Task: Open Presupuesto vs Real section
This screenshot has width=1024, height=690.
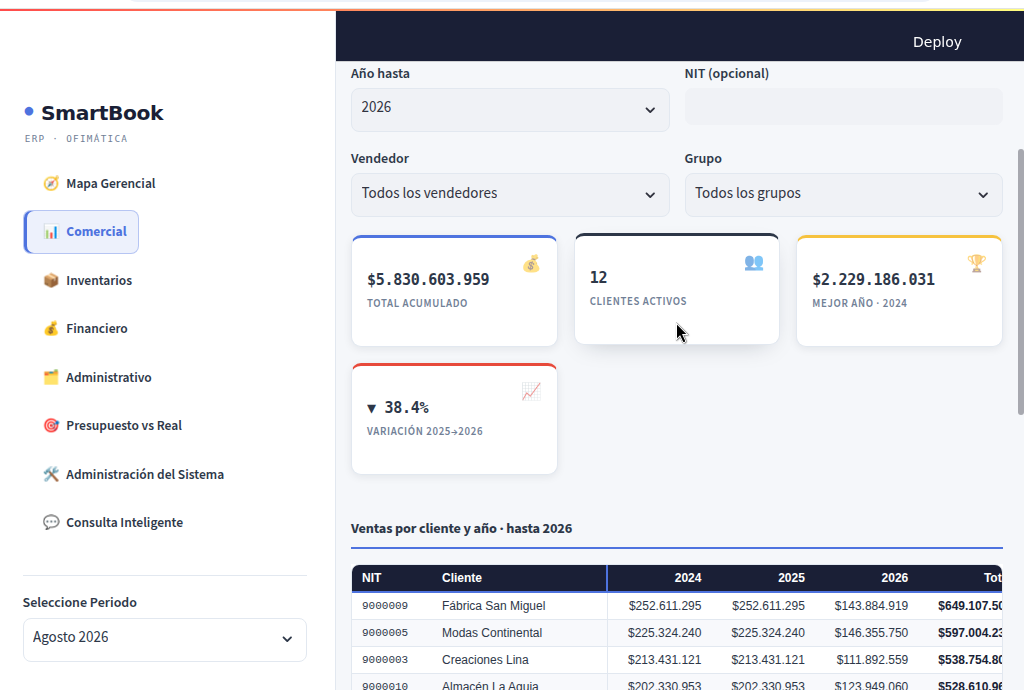Action: pyautogui.click(x=112, y=426)
